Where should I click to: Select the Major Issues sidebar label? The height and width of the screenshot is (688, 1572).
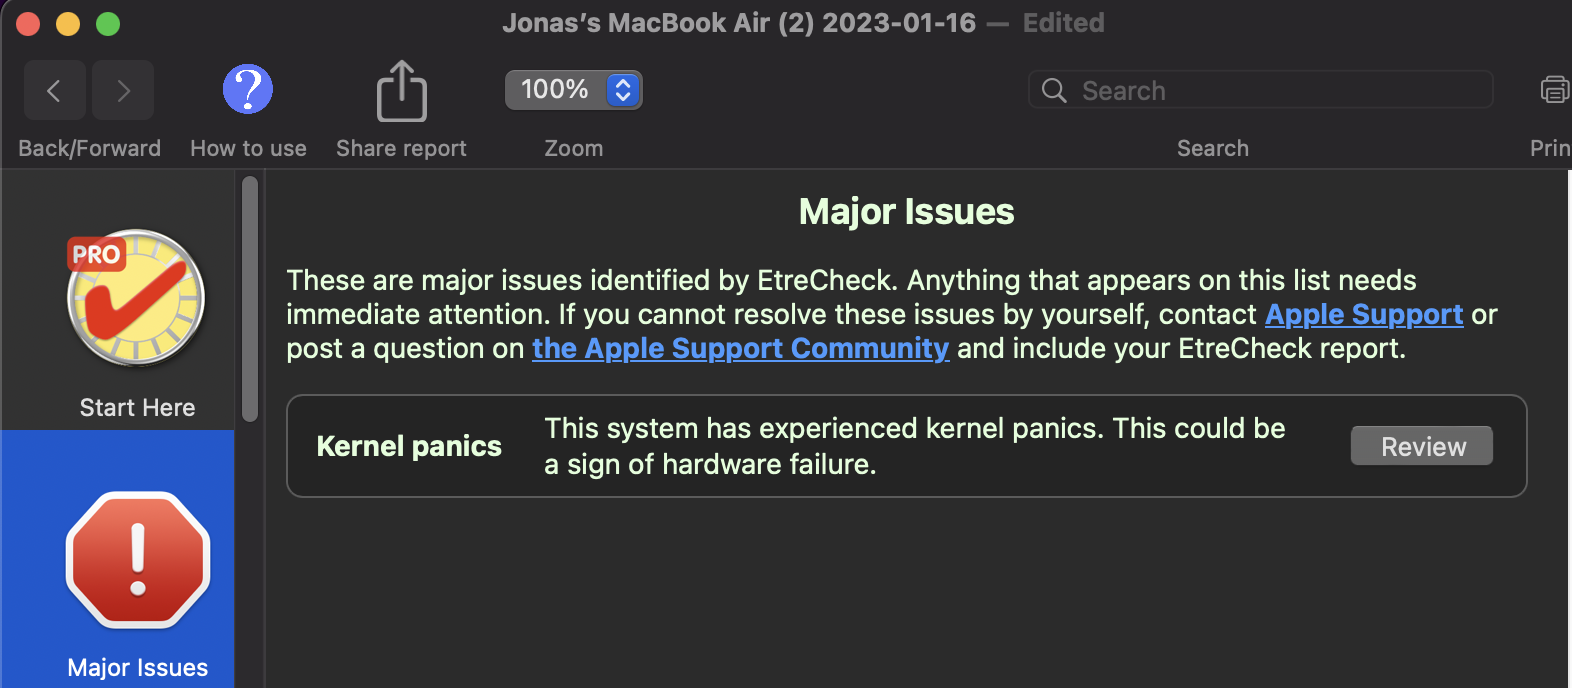(138, 667)
